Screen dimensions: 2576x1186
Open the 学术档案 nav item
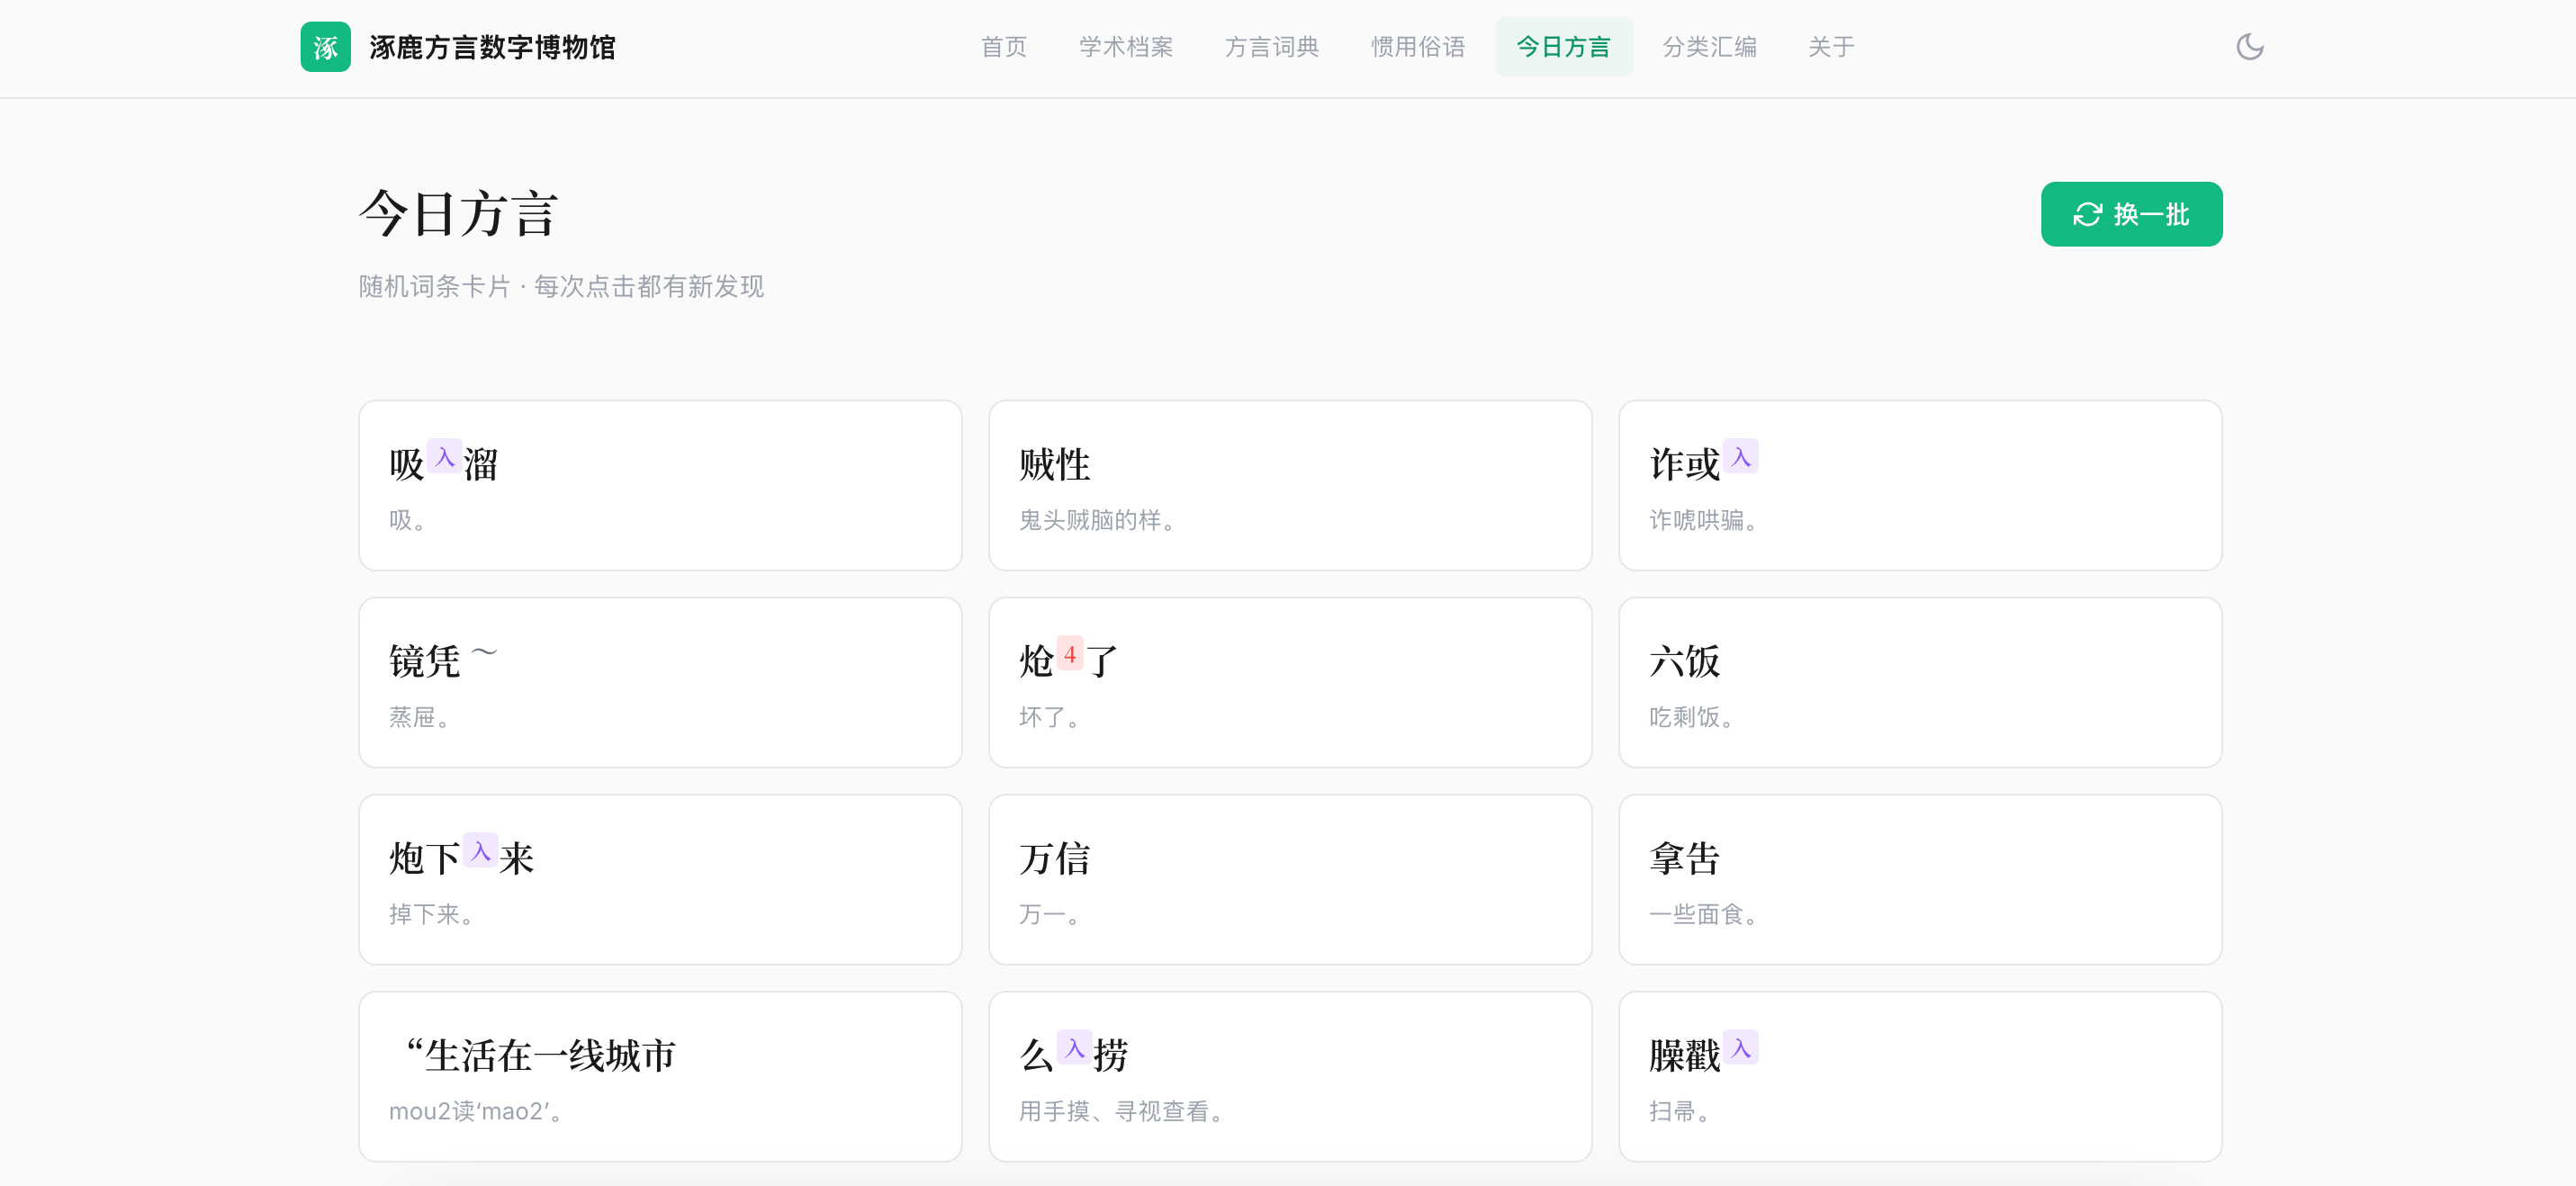tap(1125, 47)
